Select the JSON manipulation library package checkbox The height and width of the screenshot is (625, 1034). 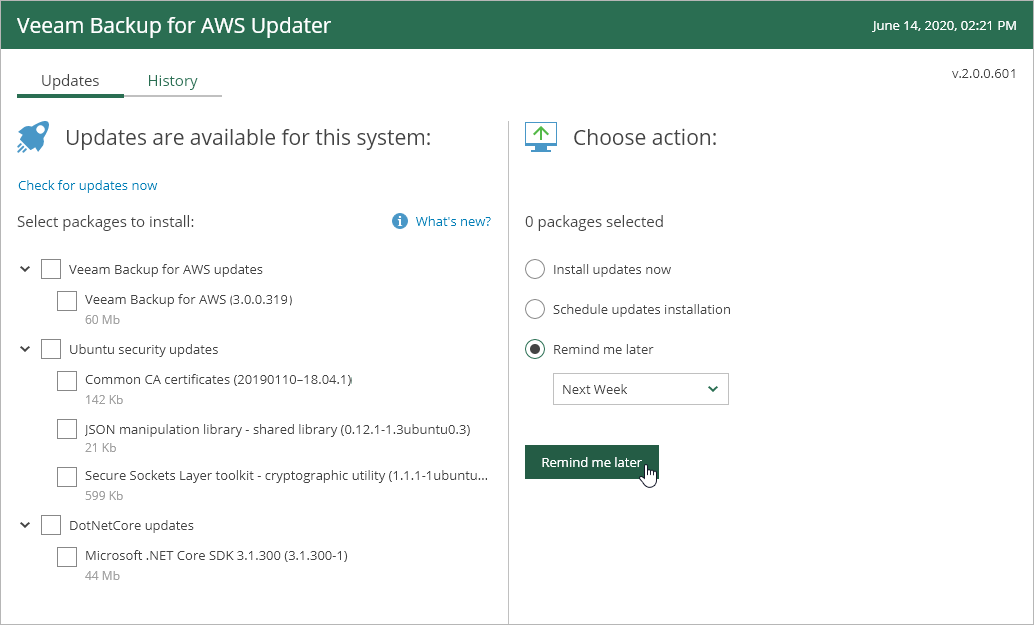(x=67, y=429)
